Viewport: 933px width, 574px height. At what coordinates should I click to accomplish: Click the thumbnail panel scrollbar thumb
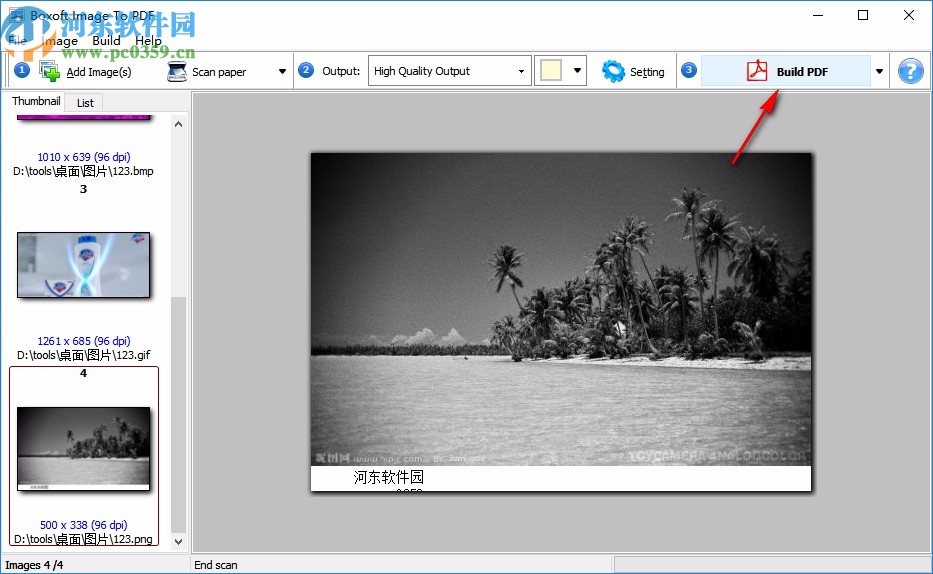[x=178, y=414]
